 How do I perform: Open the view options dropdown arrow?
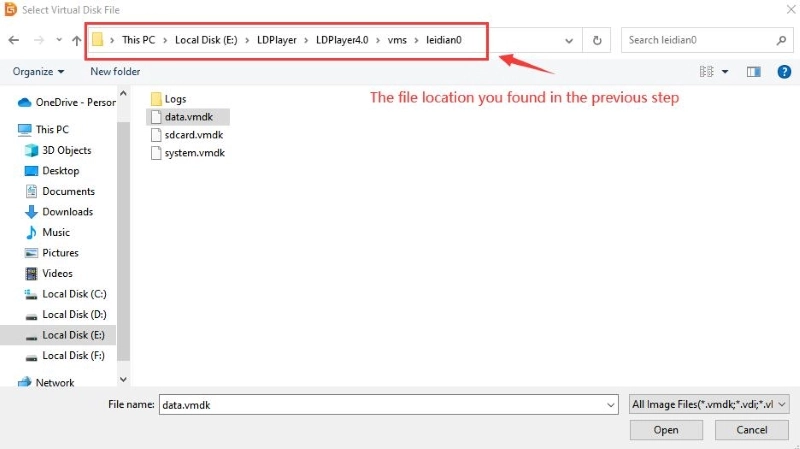tap(724, 72)
